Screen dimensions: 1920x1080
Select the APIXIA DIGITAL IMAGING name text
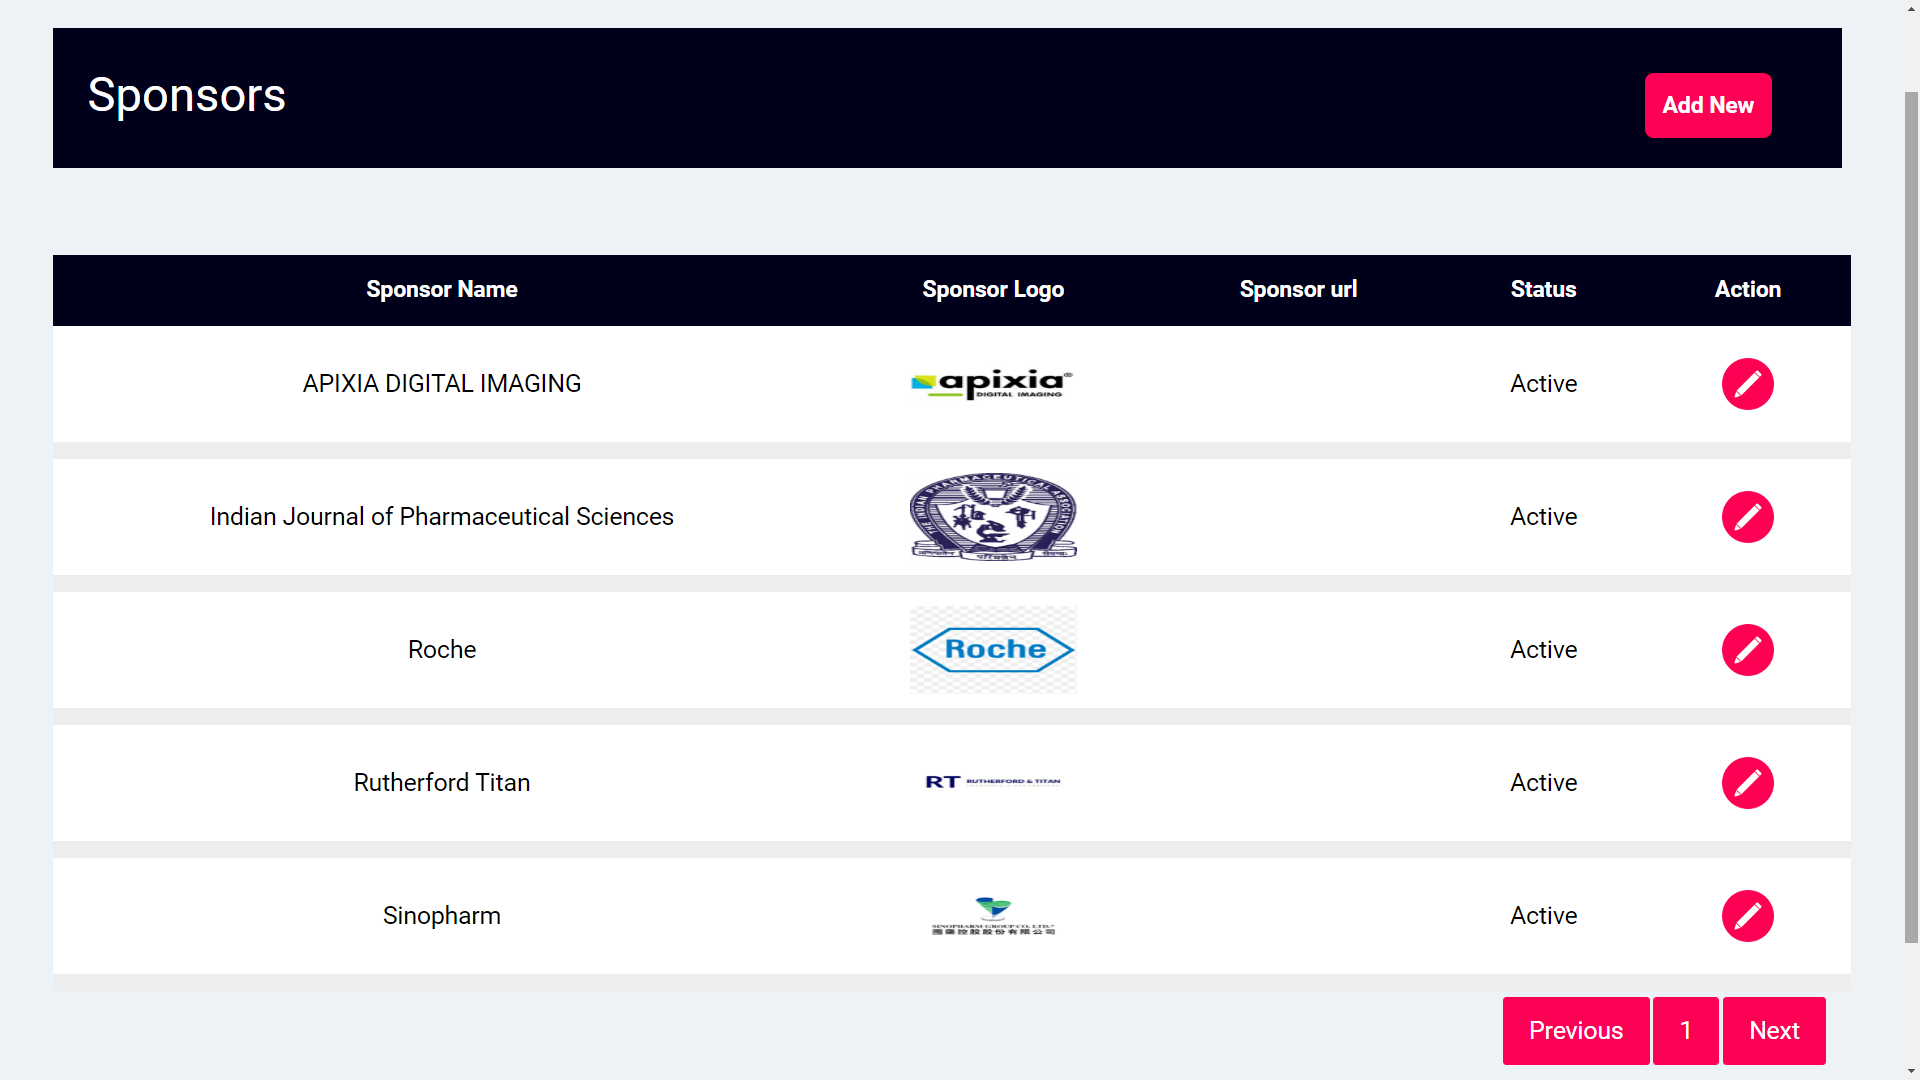442,384
